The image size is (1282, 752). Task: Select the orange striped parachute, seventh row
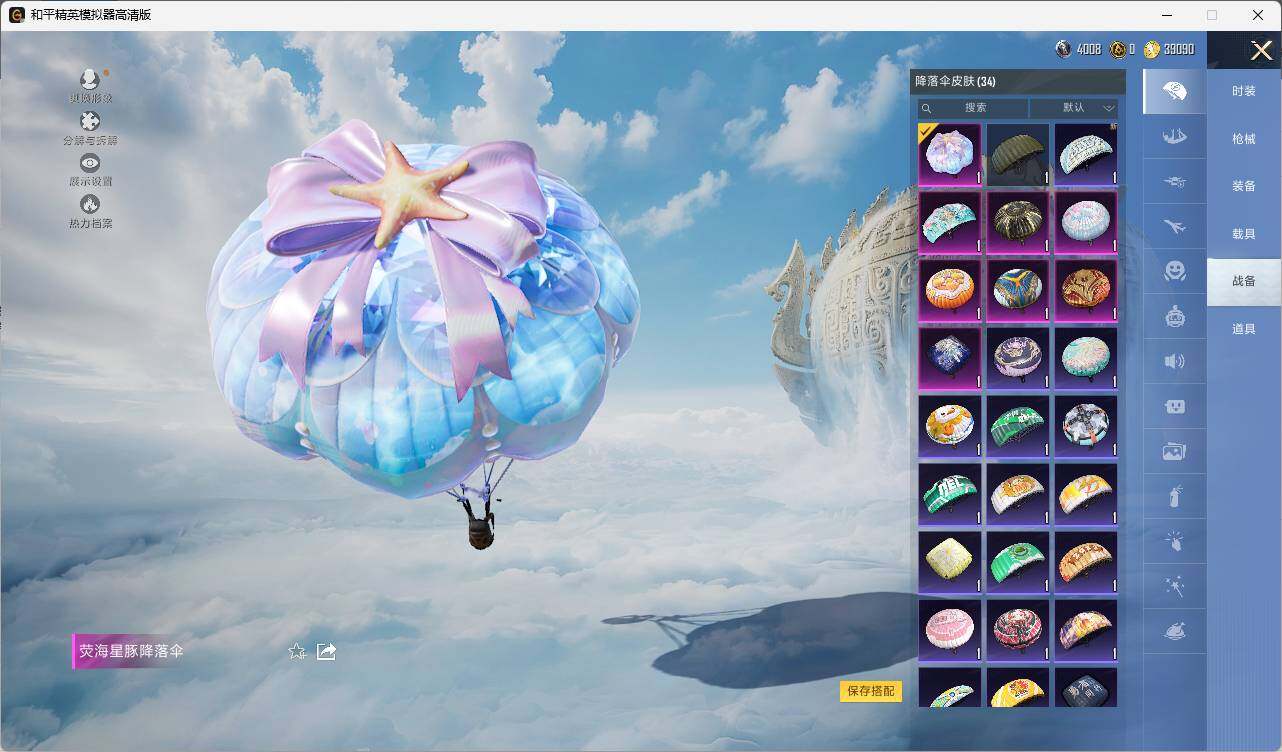[1086, 563]
